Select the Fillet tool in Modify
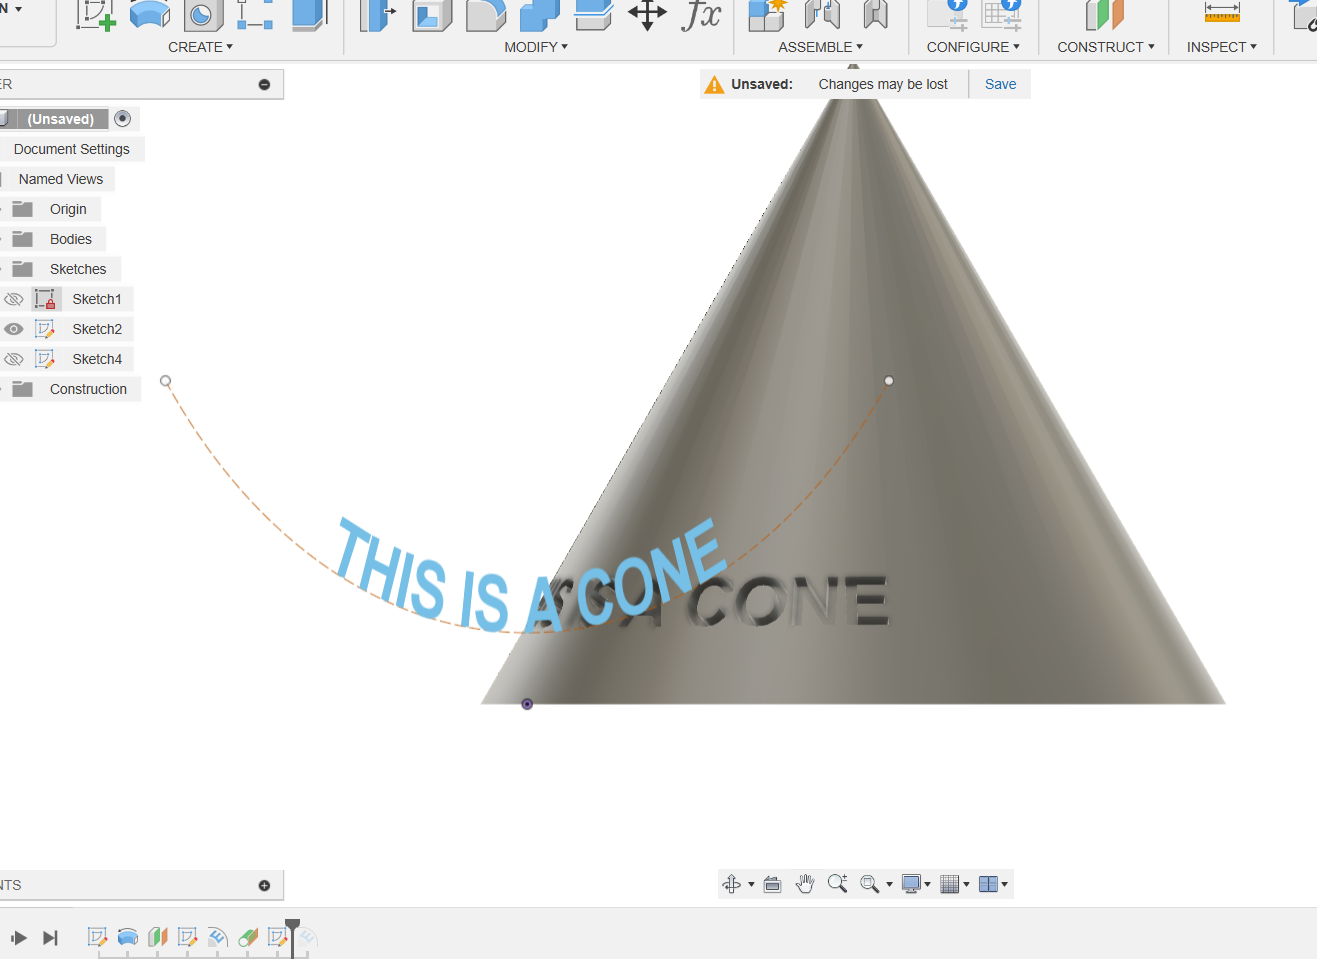This screenshot has width=1317, height=959. (486, 14)
